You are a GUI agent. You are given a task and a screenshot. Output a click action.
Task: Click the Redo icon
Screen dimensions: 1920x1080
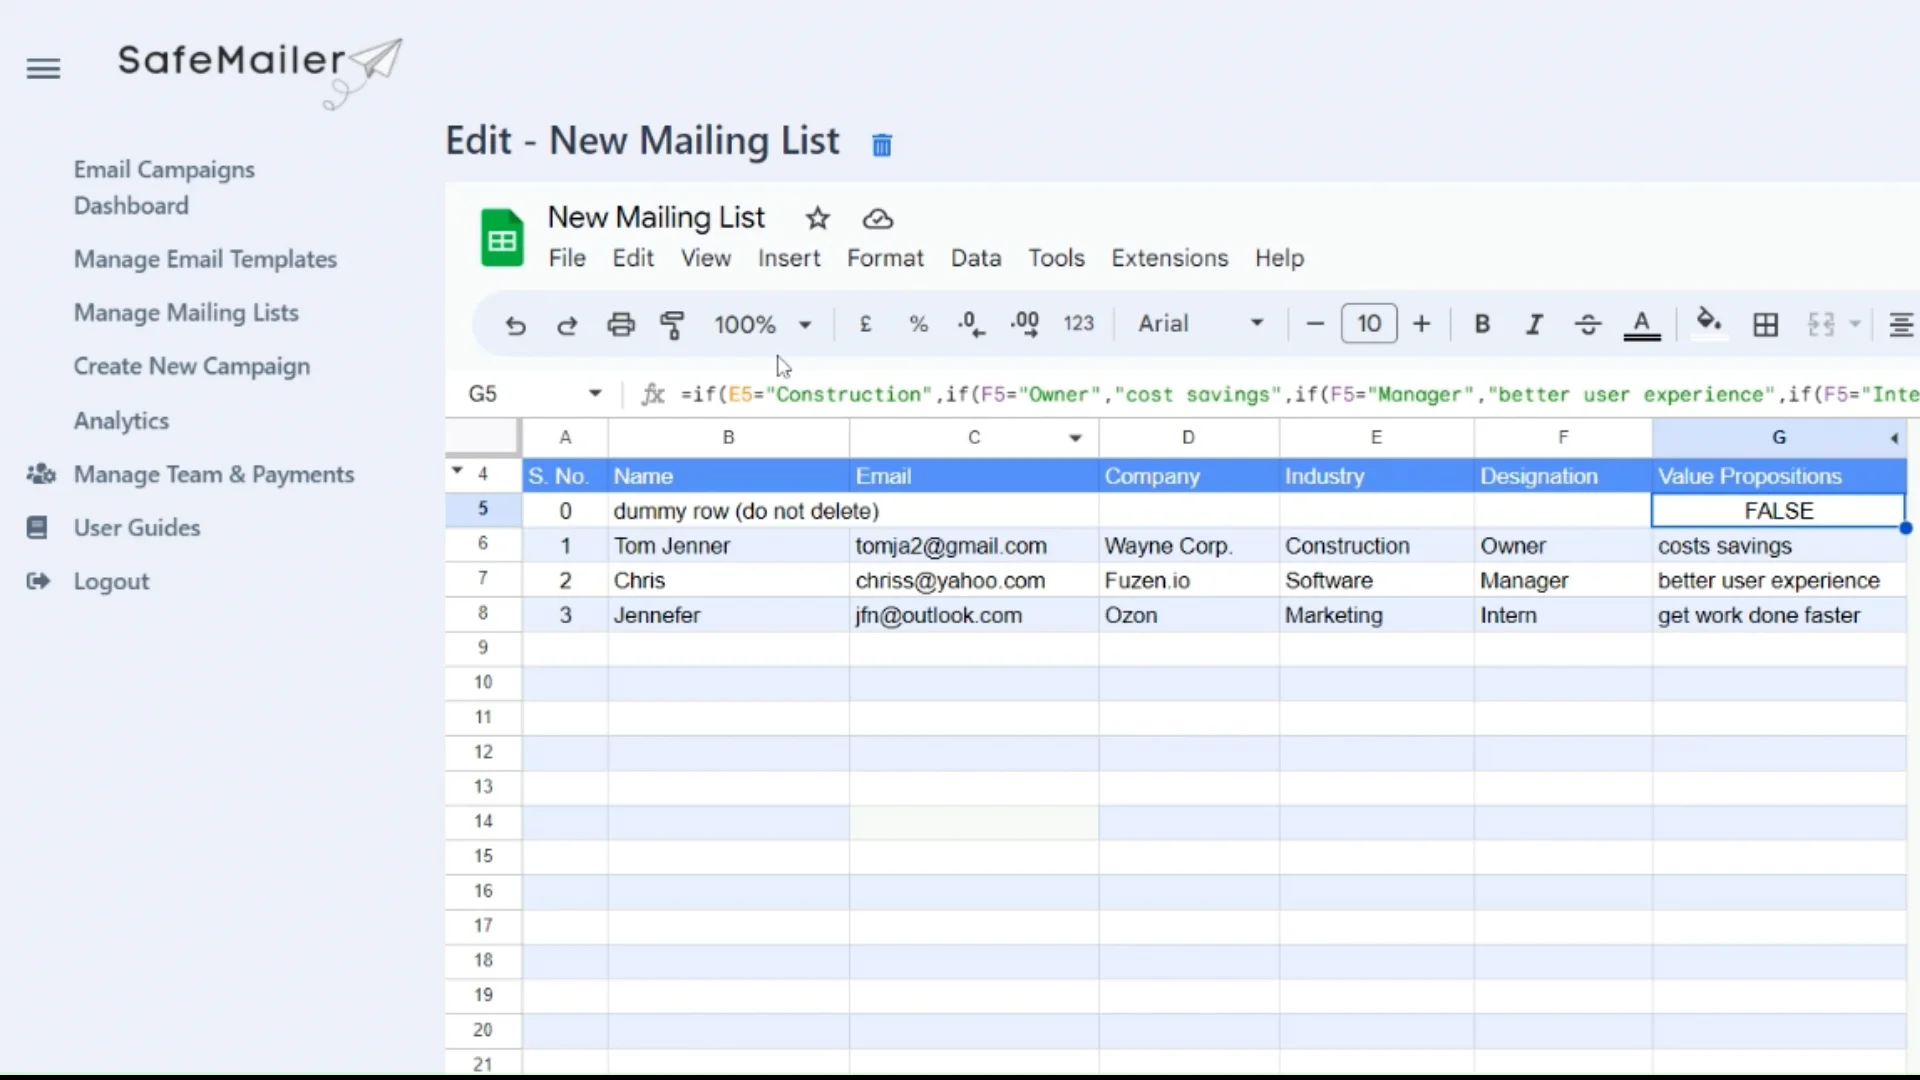click(x=567, y=324)
